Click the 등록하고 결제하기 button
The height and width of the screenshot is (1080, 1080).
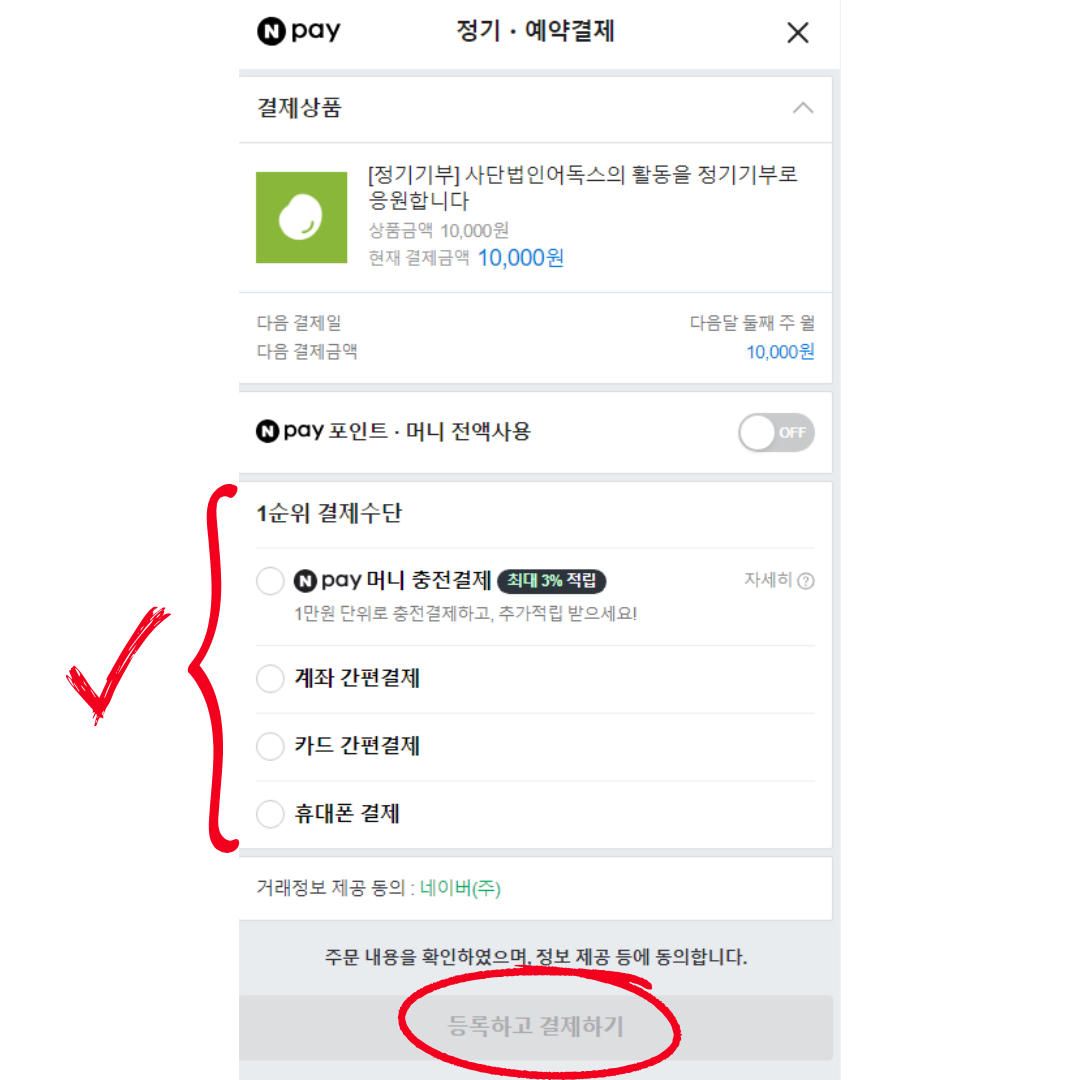[x=536, y=1027]
